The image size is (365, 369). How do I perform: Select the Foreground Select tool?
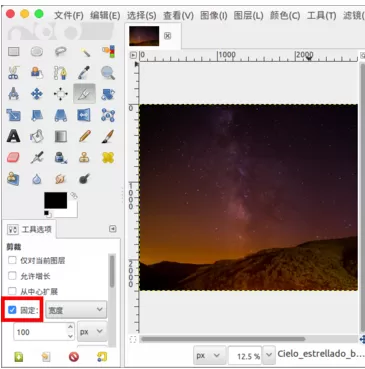(37, 73)
